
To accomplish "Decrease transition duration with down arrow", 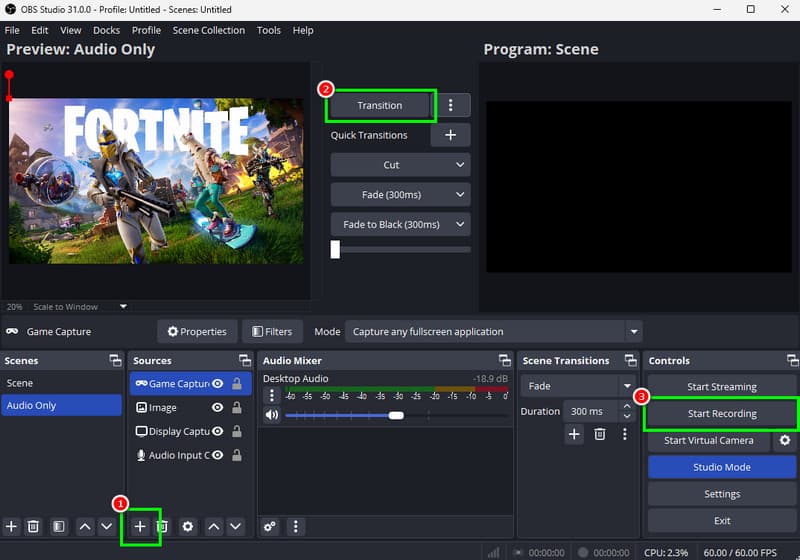I will [627, 416].
